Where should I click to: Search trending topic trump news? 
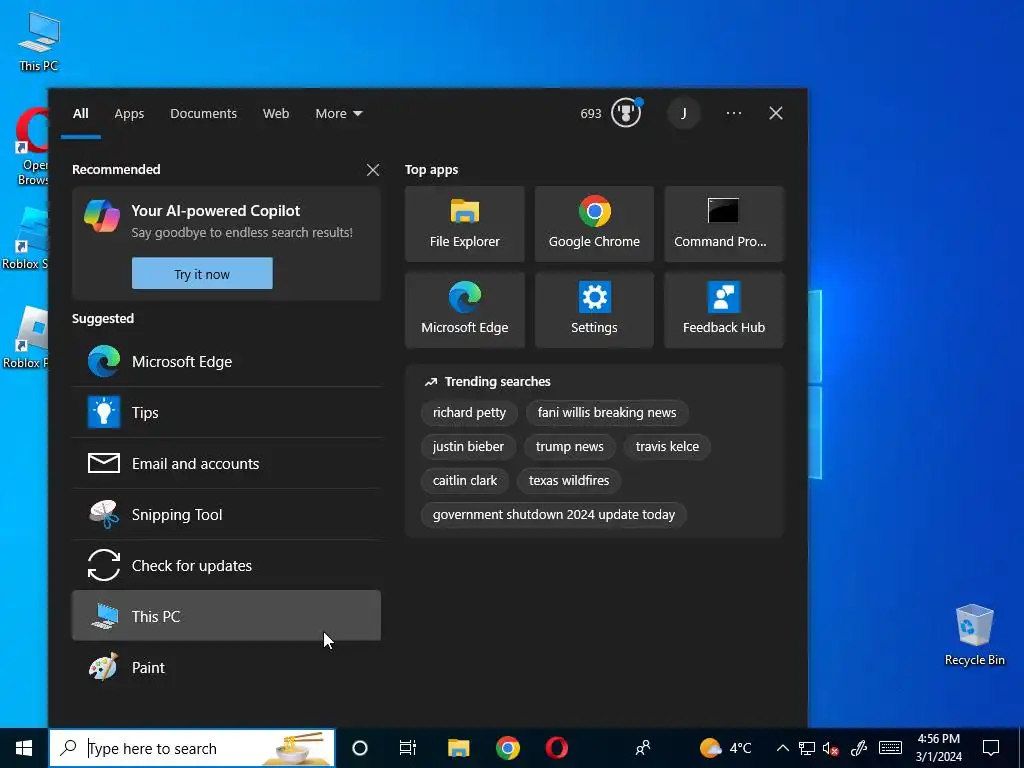(x=569, y=447)
